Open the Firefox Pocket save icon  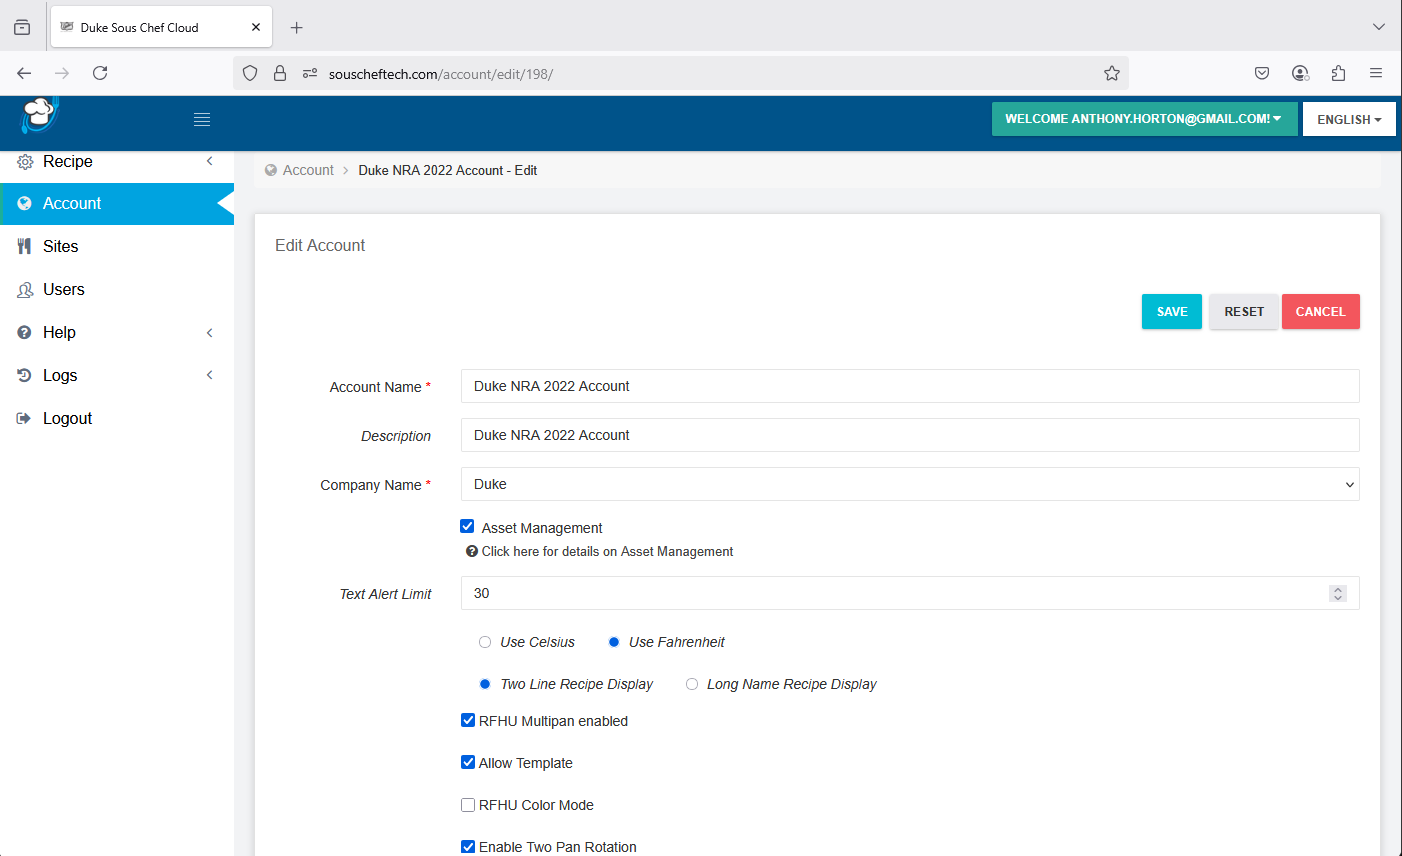pos(1262,73)
